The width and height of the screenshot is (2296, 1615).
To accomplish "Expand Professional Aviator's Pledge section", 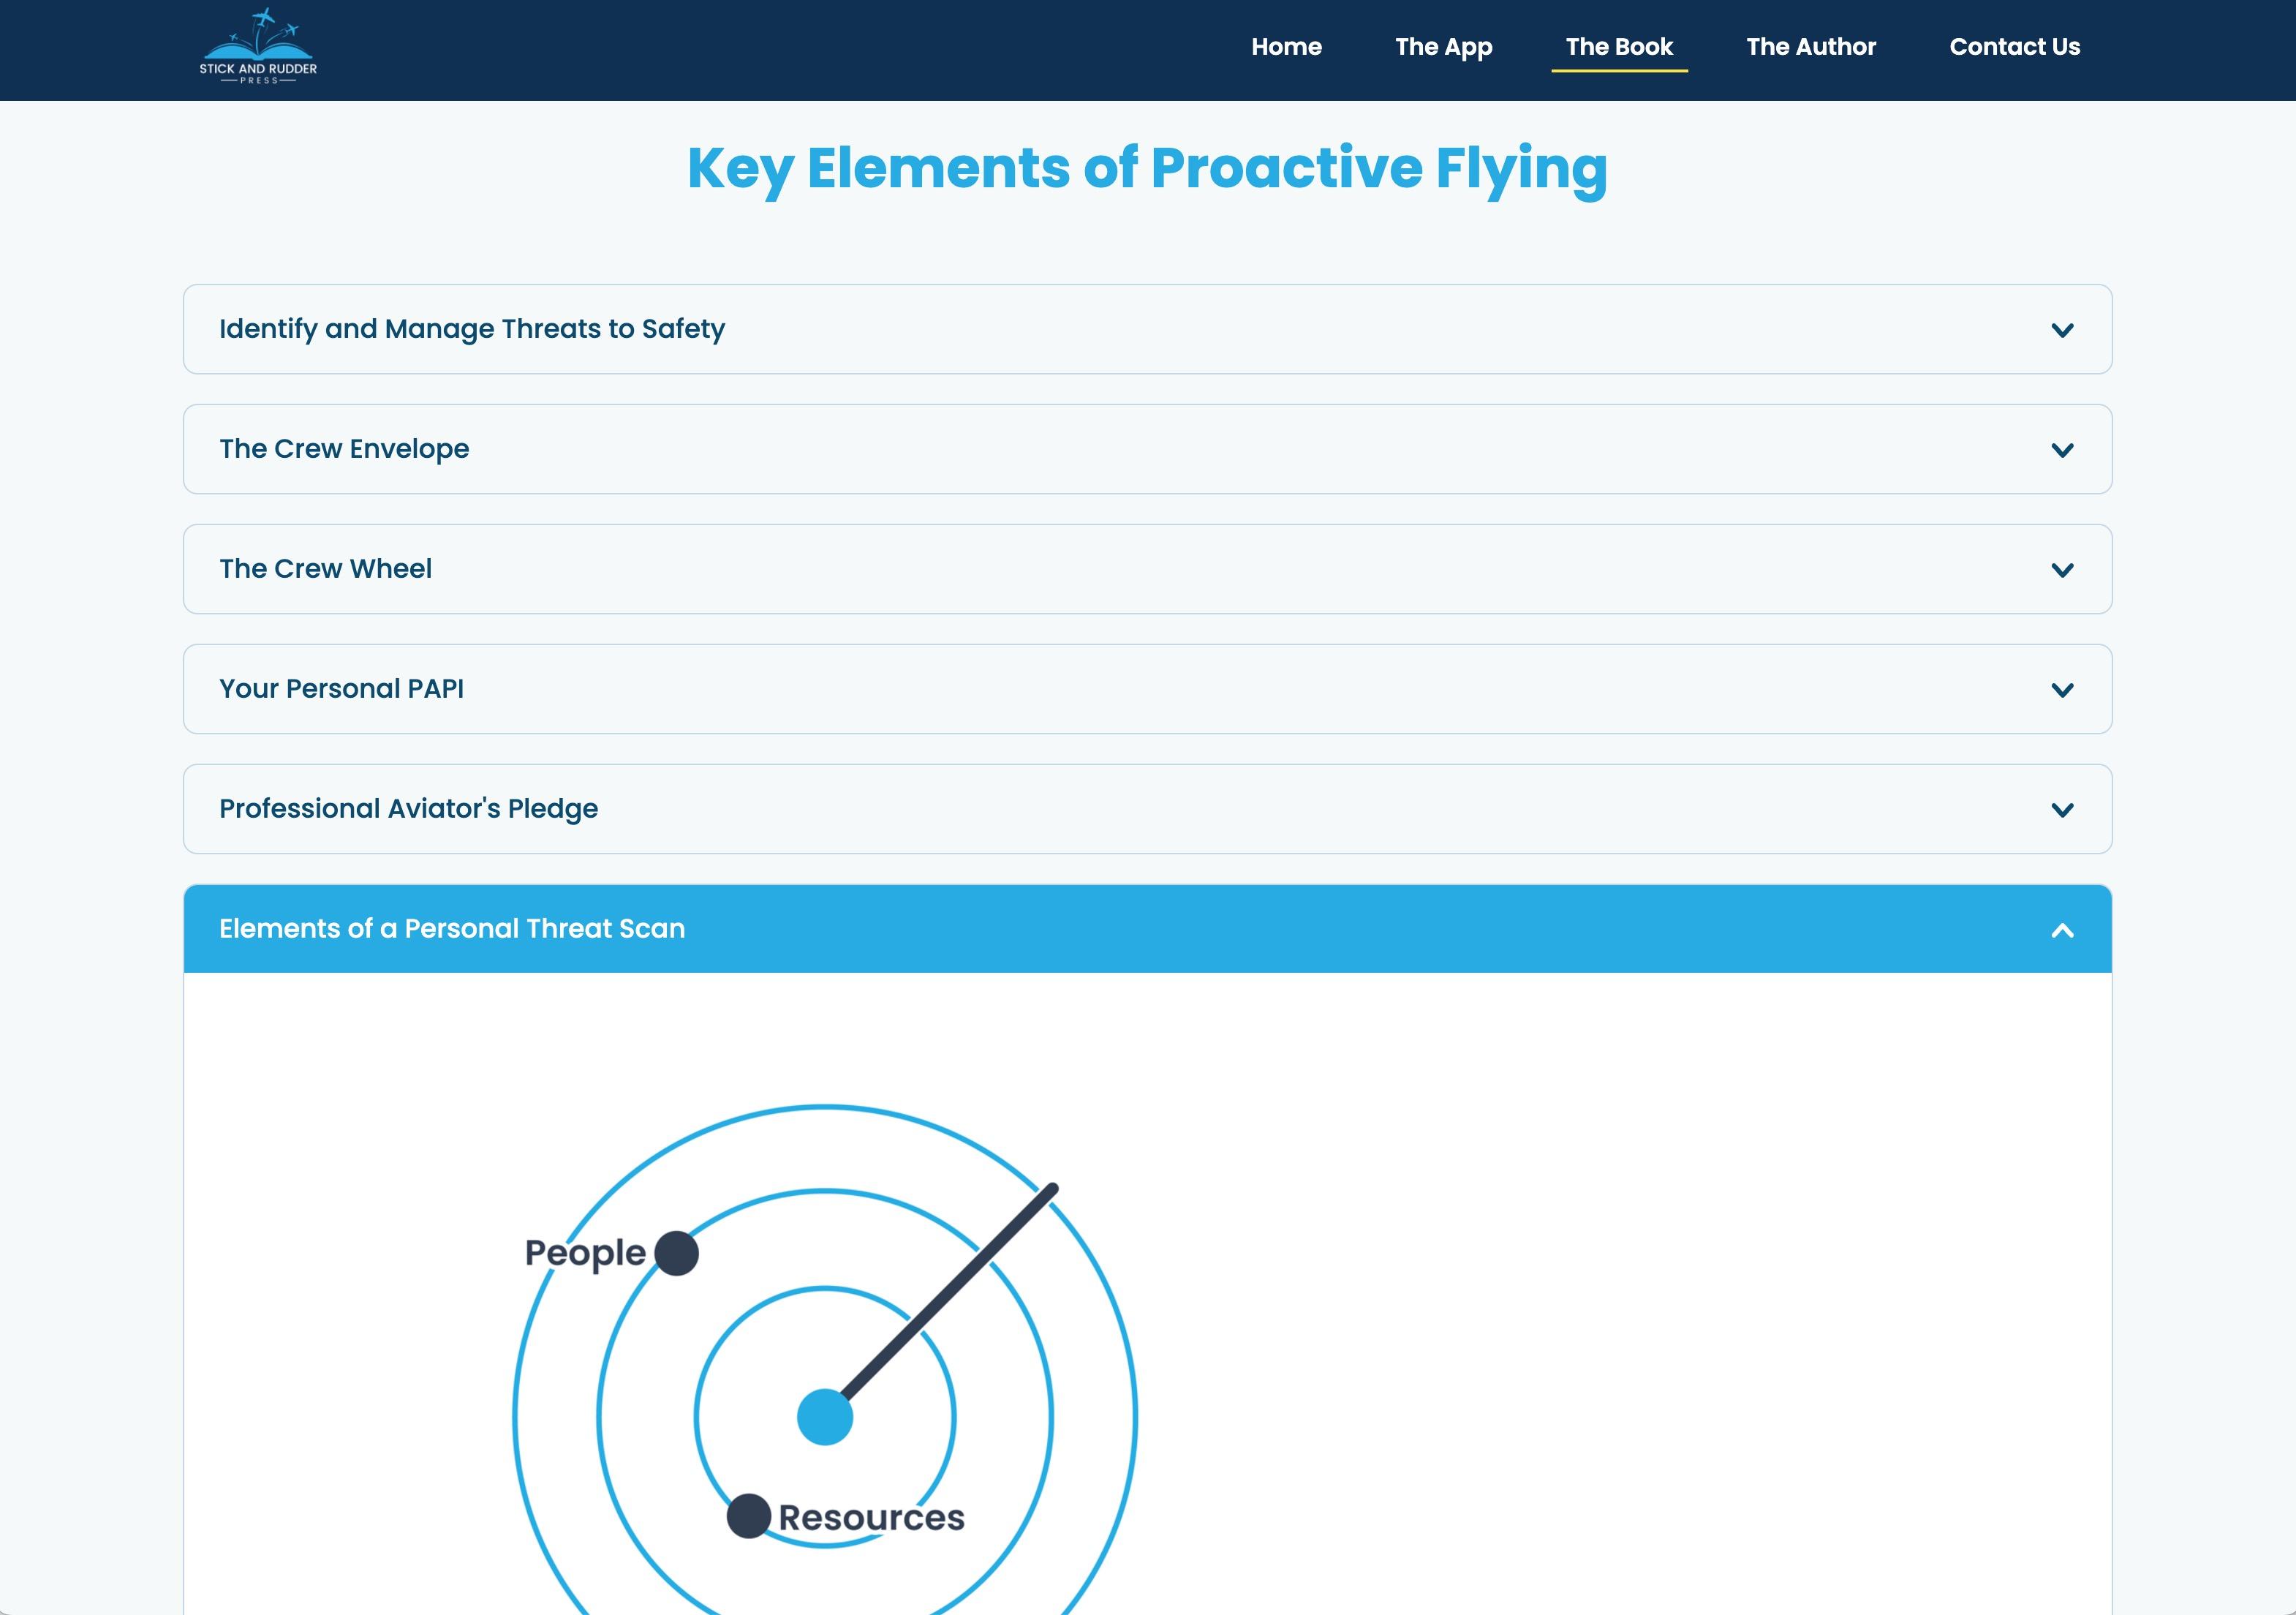I will point(1147,809).
